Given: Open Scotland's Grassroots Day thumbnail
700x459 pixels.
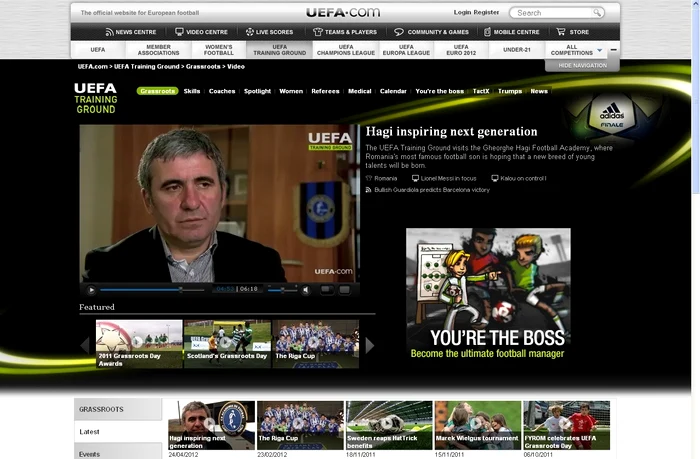Looking at the screenshot, I should coord(227,344).
